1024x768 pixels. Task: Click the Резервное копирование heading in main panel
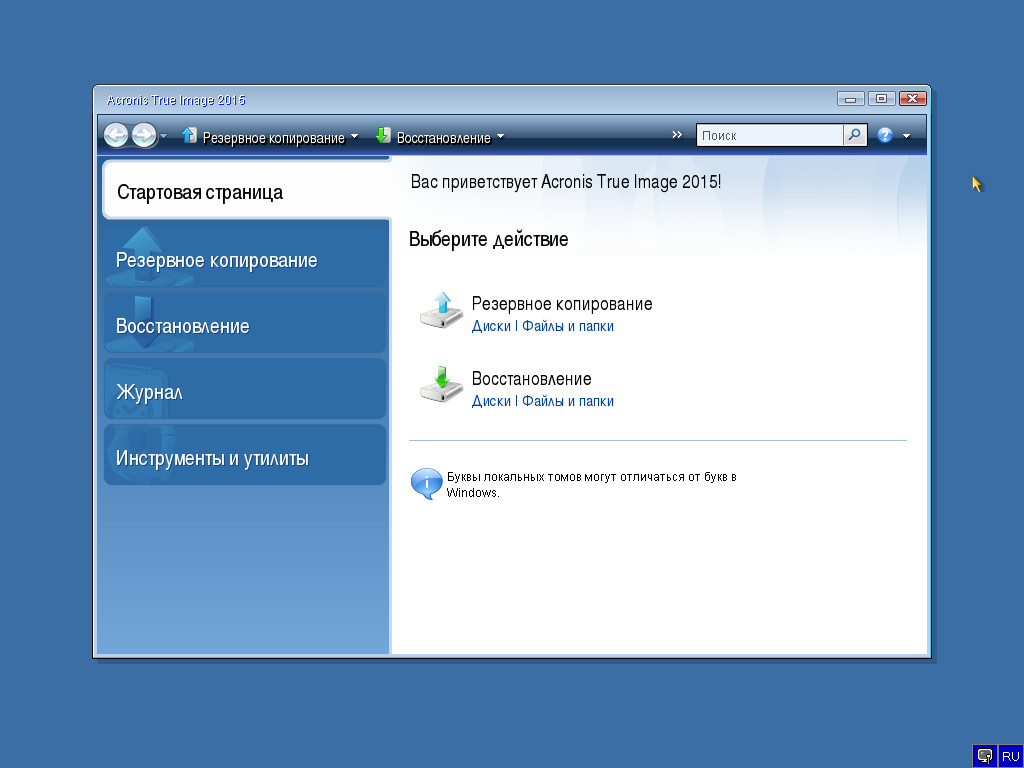point(562,304)
